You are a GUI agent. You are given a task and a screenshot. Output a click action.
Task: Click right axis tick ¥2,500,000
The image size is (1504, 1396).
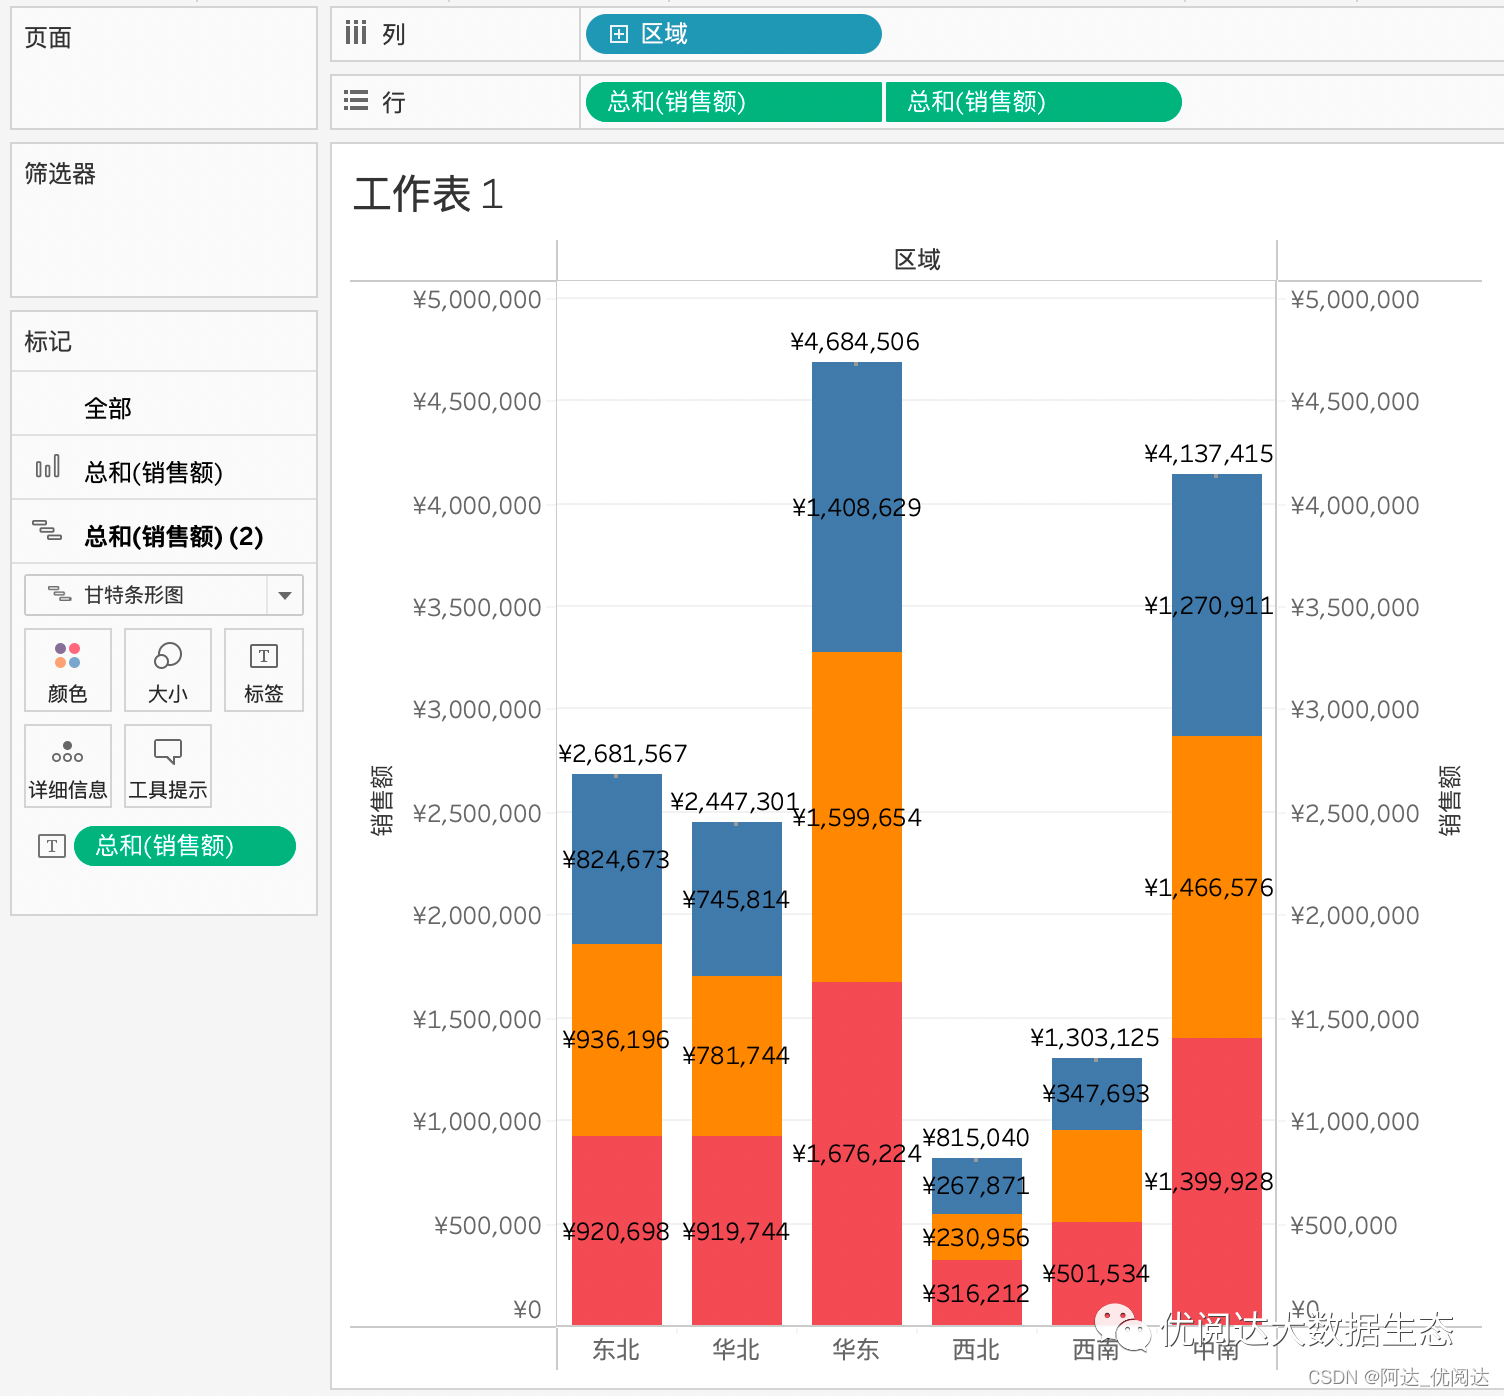[1355, 814]
